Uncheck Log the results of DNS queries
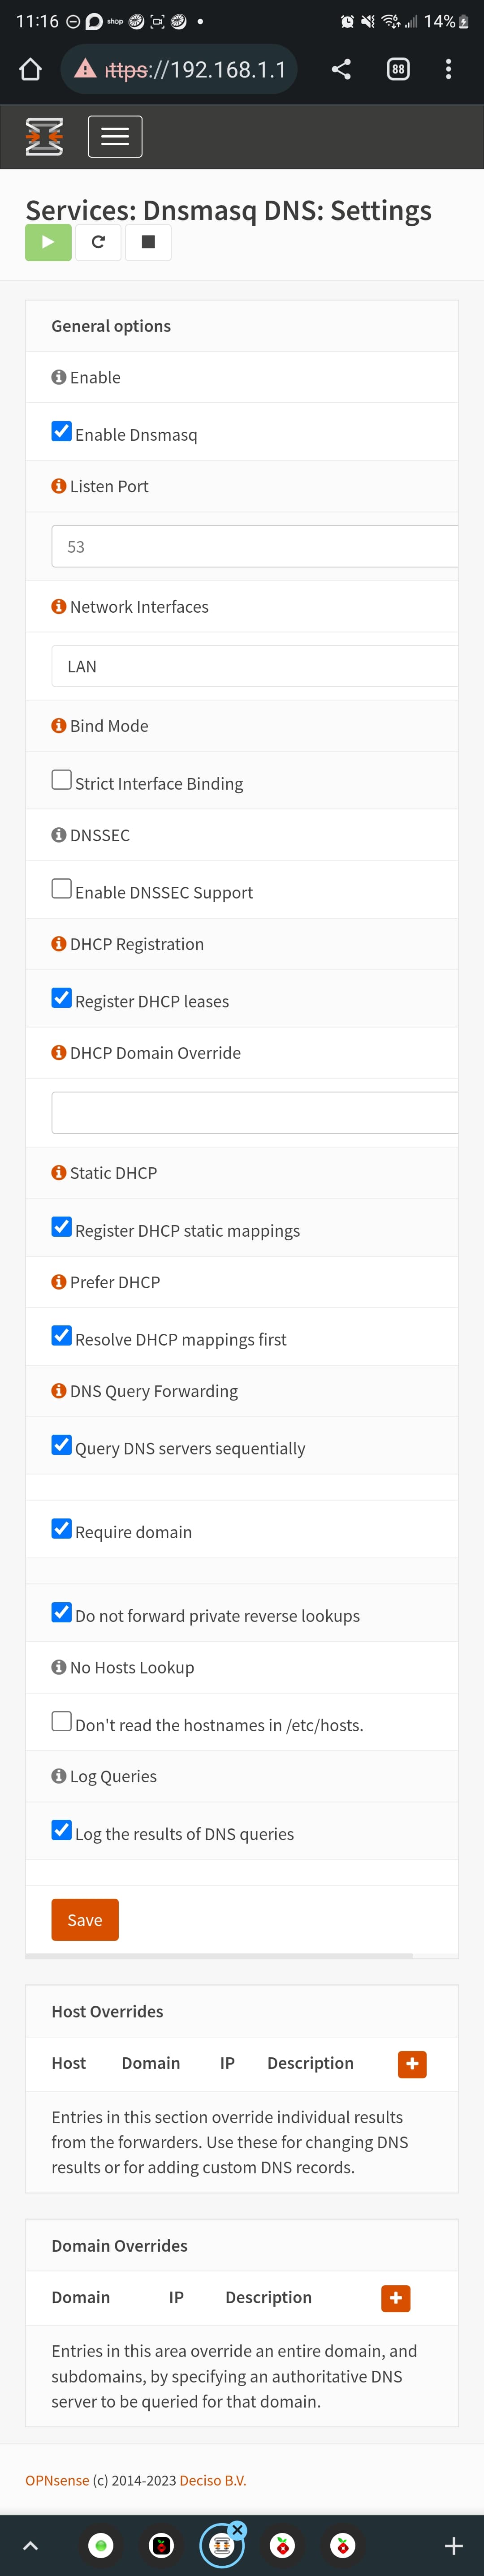The width and height of the screenshot is (484, 2576). [x=62, y=1830]
